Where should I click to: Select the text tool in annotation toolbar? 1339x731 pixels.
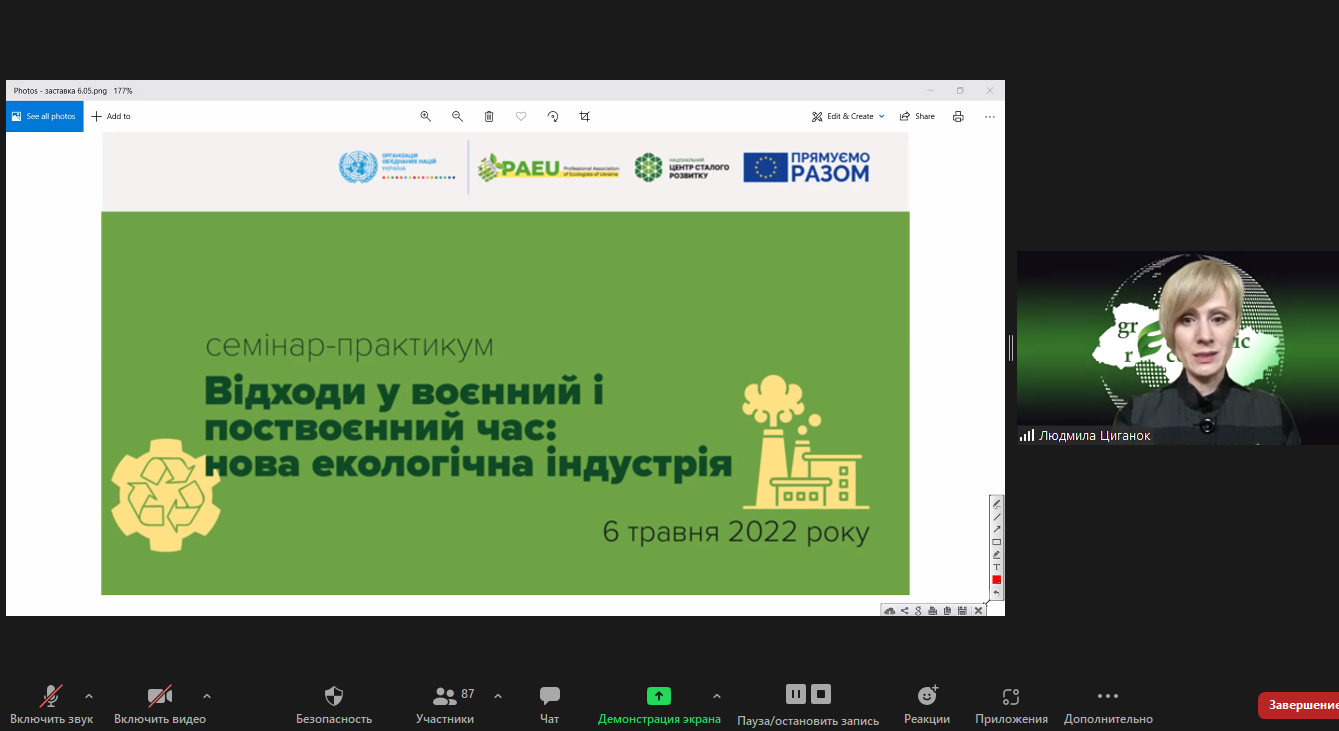click(x=996, y=567)
